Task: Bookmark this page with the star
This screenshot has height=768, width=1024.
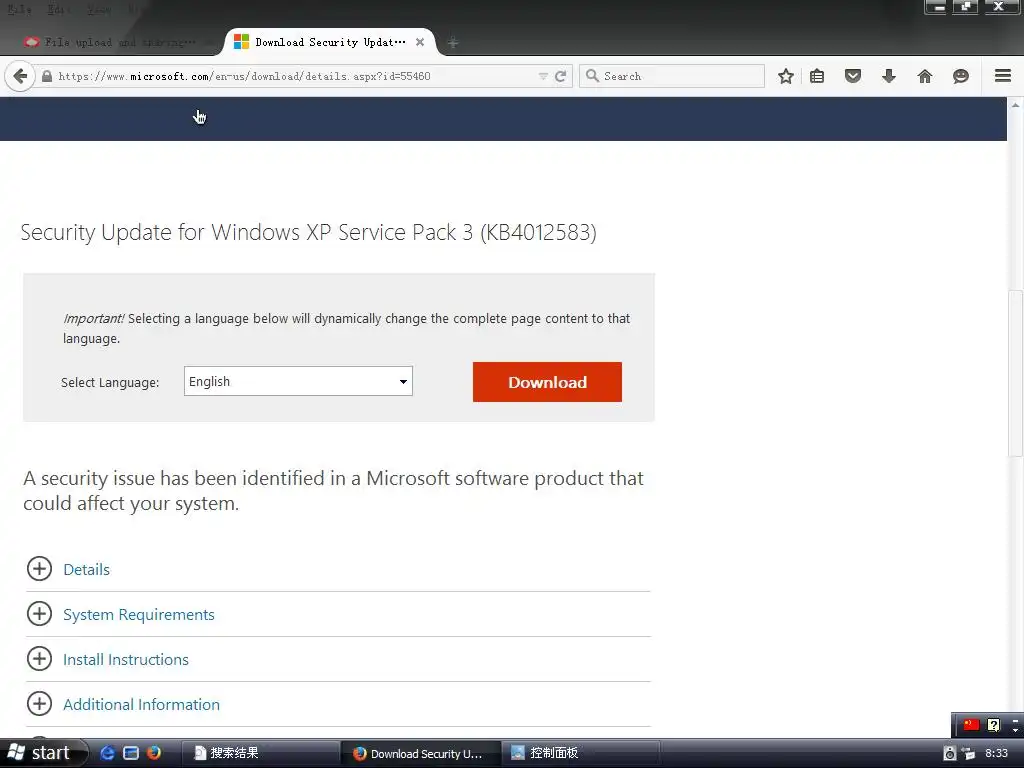Action: pos(786,76)
